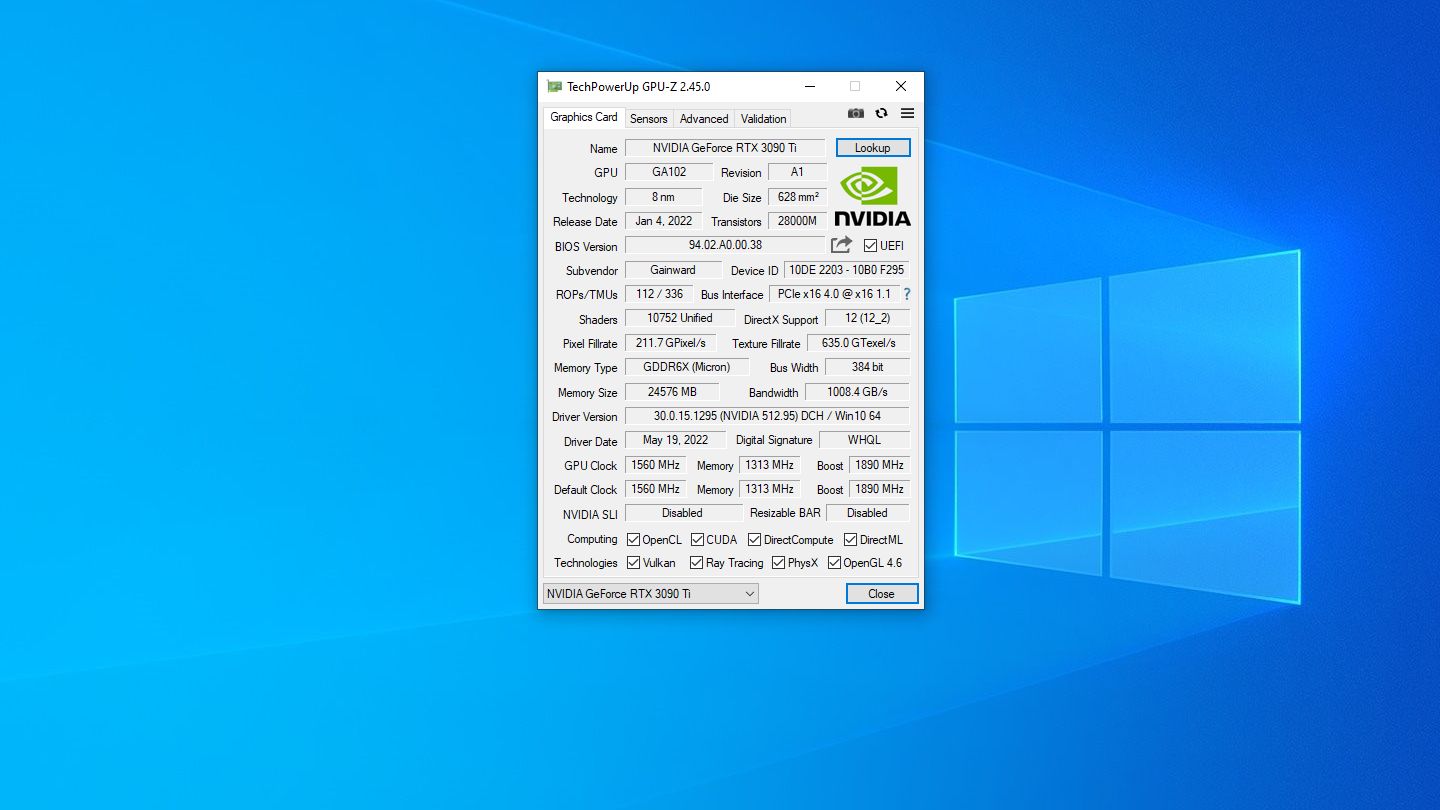Click the GPU Clock value 1560 MHz
The width and height of the screenshot is (1440, 810).
click(x=655, y=465)
